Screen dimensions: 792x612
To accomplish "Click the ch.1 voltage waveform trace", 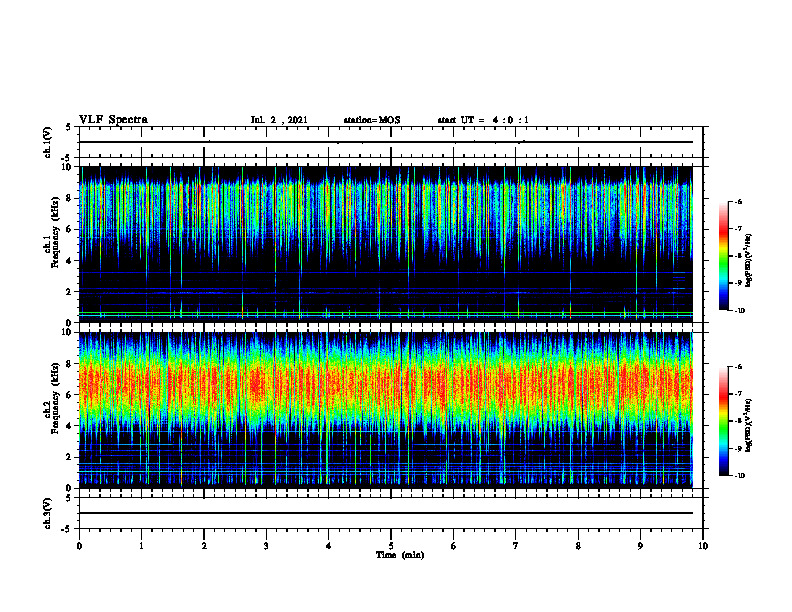I will tap(385, 142).
